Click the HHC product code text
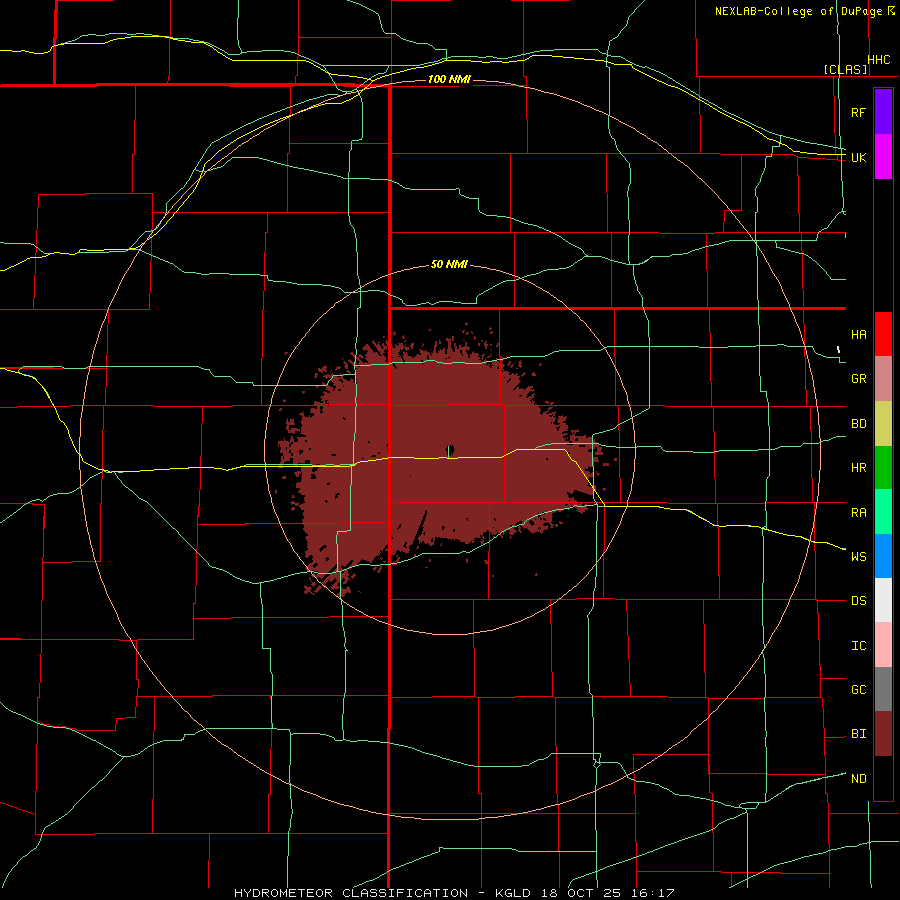 click(x=879, y=60)
